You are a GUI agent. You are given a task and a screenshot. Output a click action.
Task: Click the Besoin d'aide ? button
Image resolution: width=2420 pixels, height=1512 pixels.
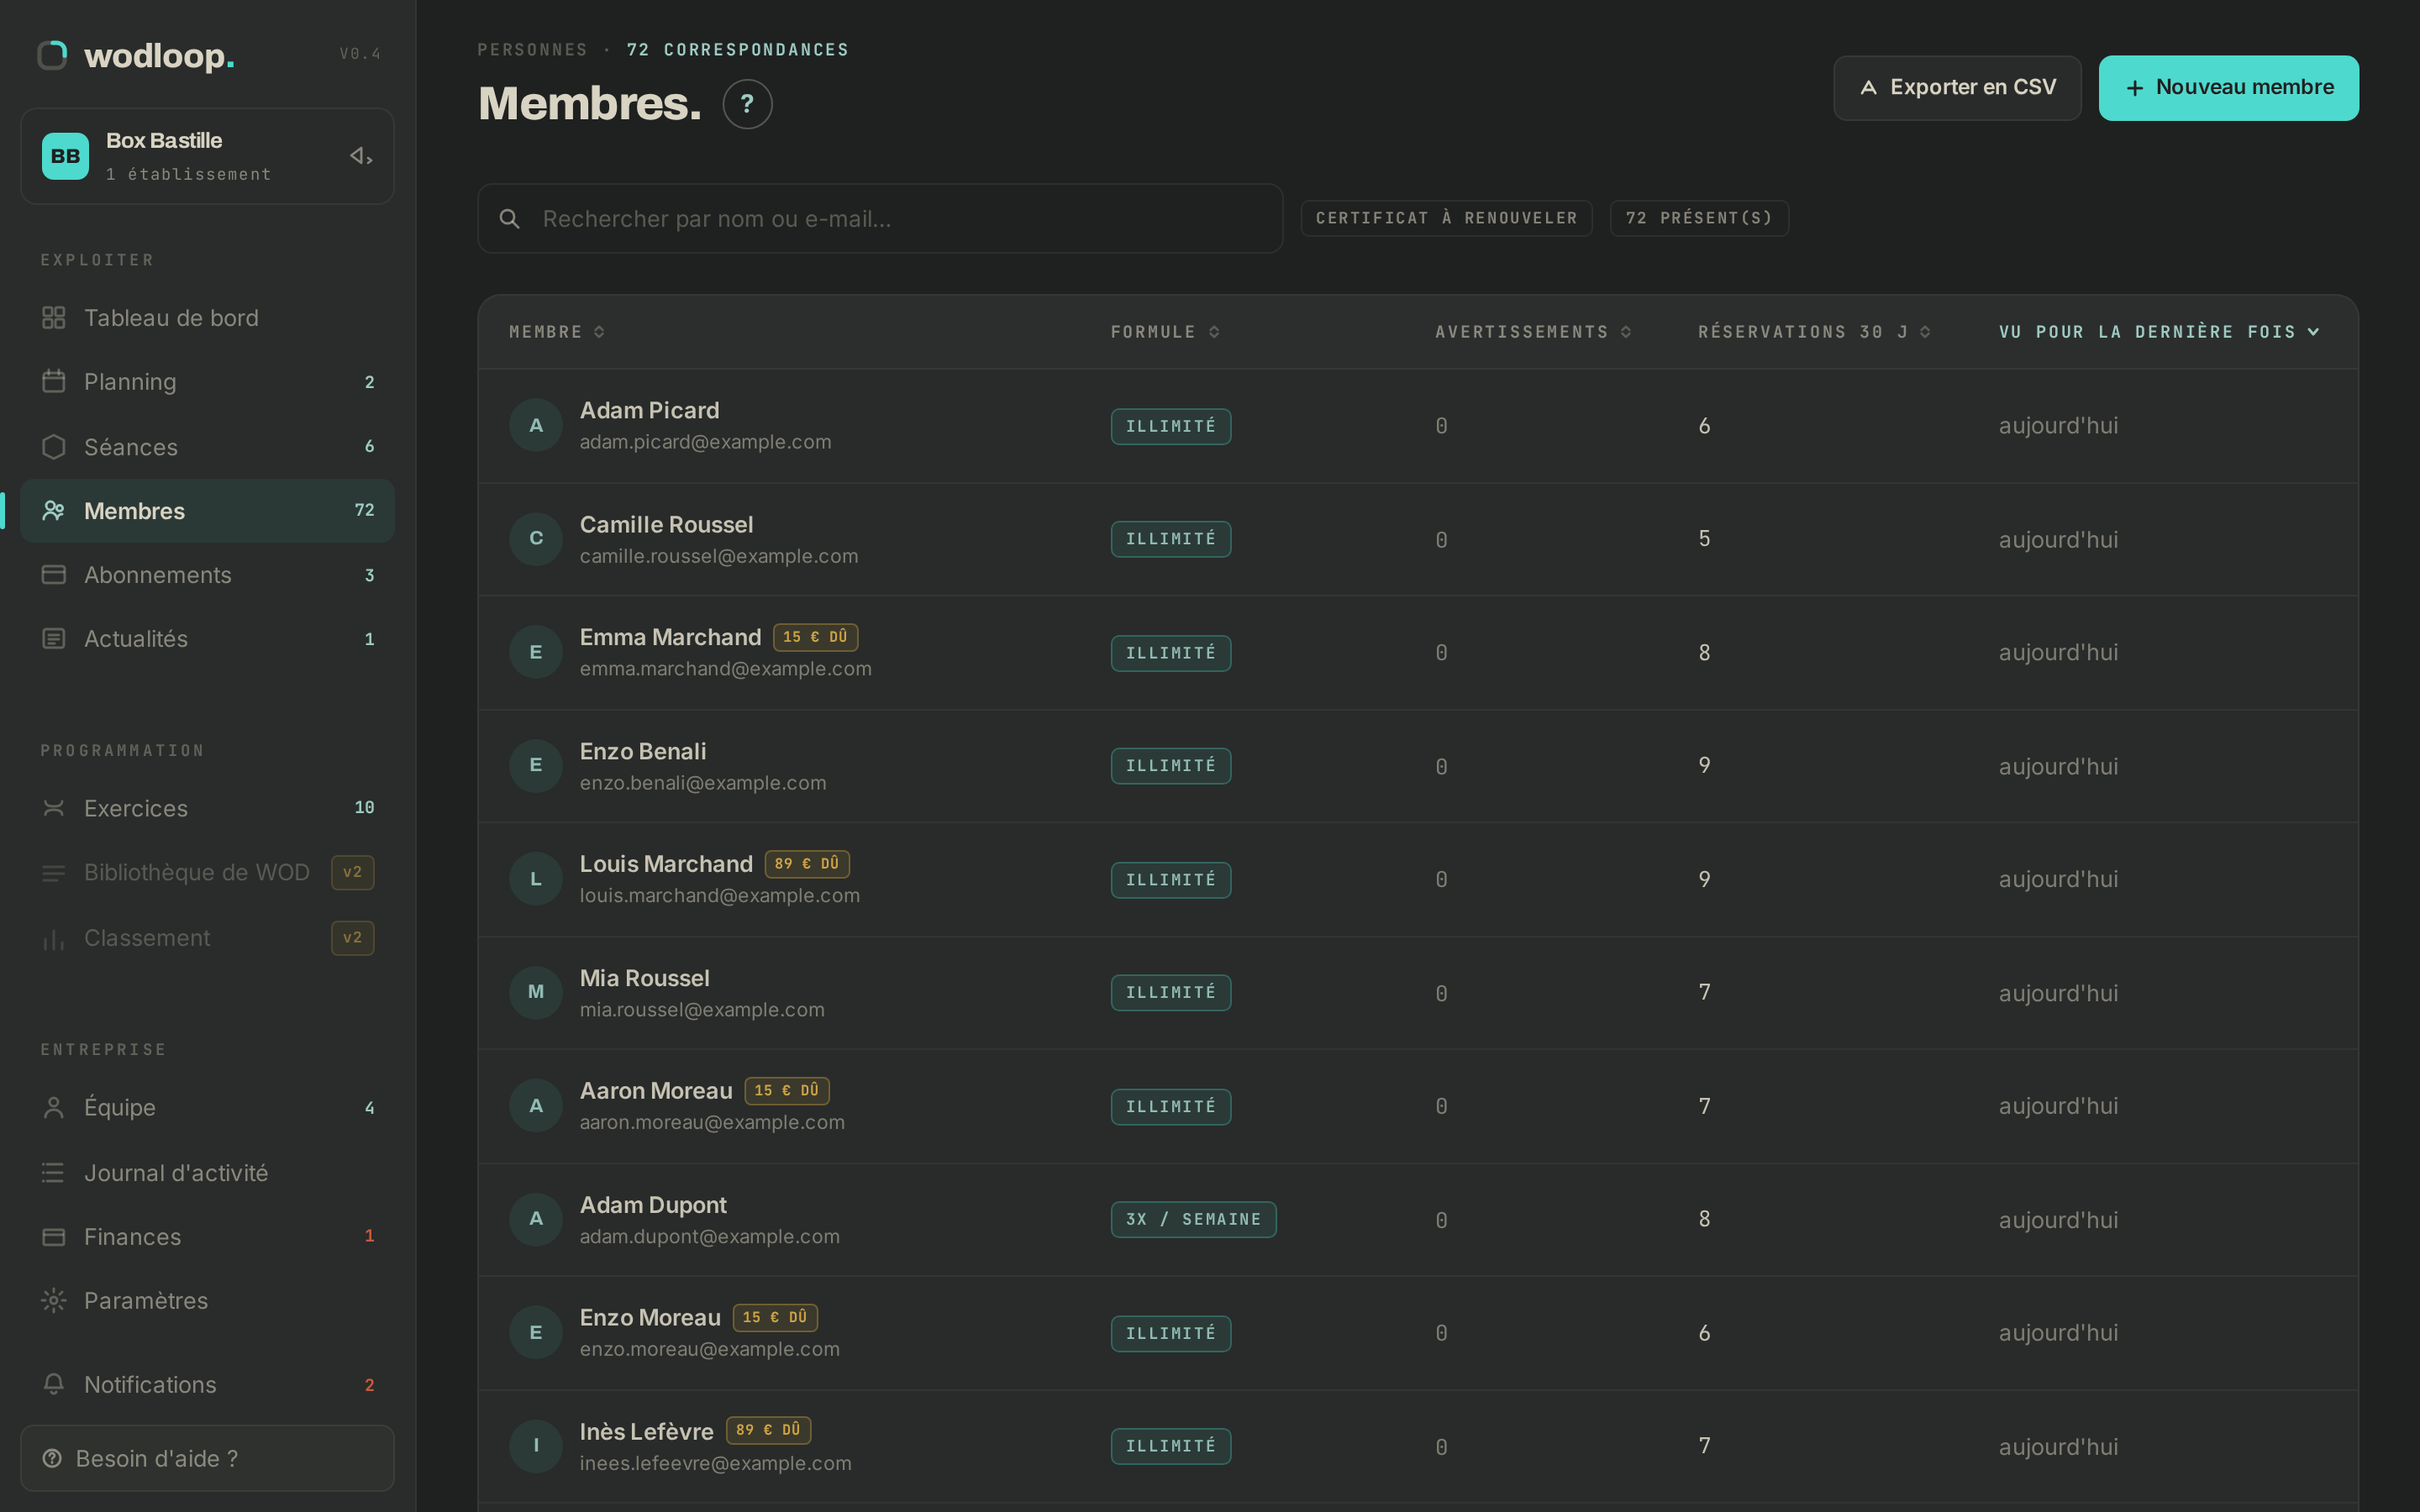[x=207, y=1458]
